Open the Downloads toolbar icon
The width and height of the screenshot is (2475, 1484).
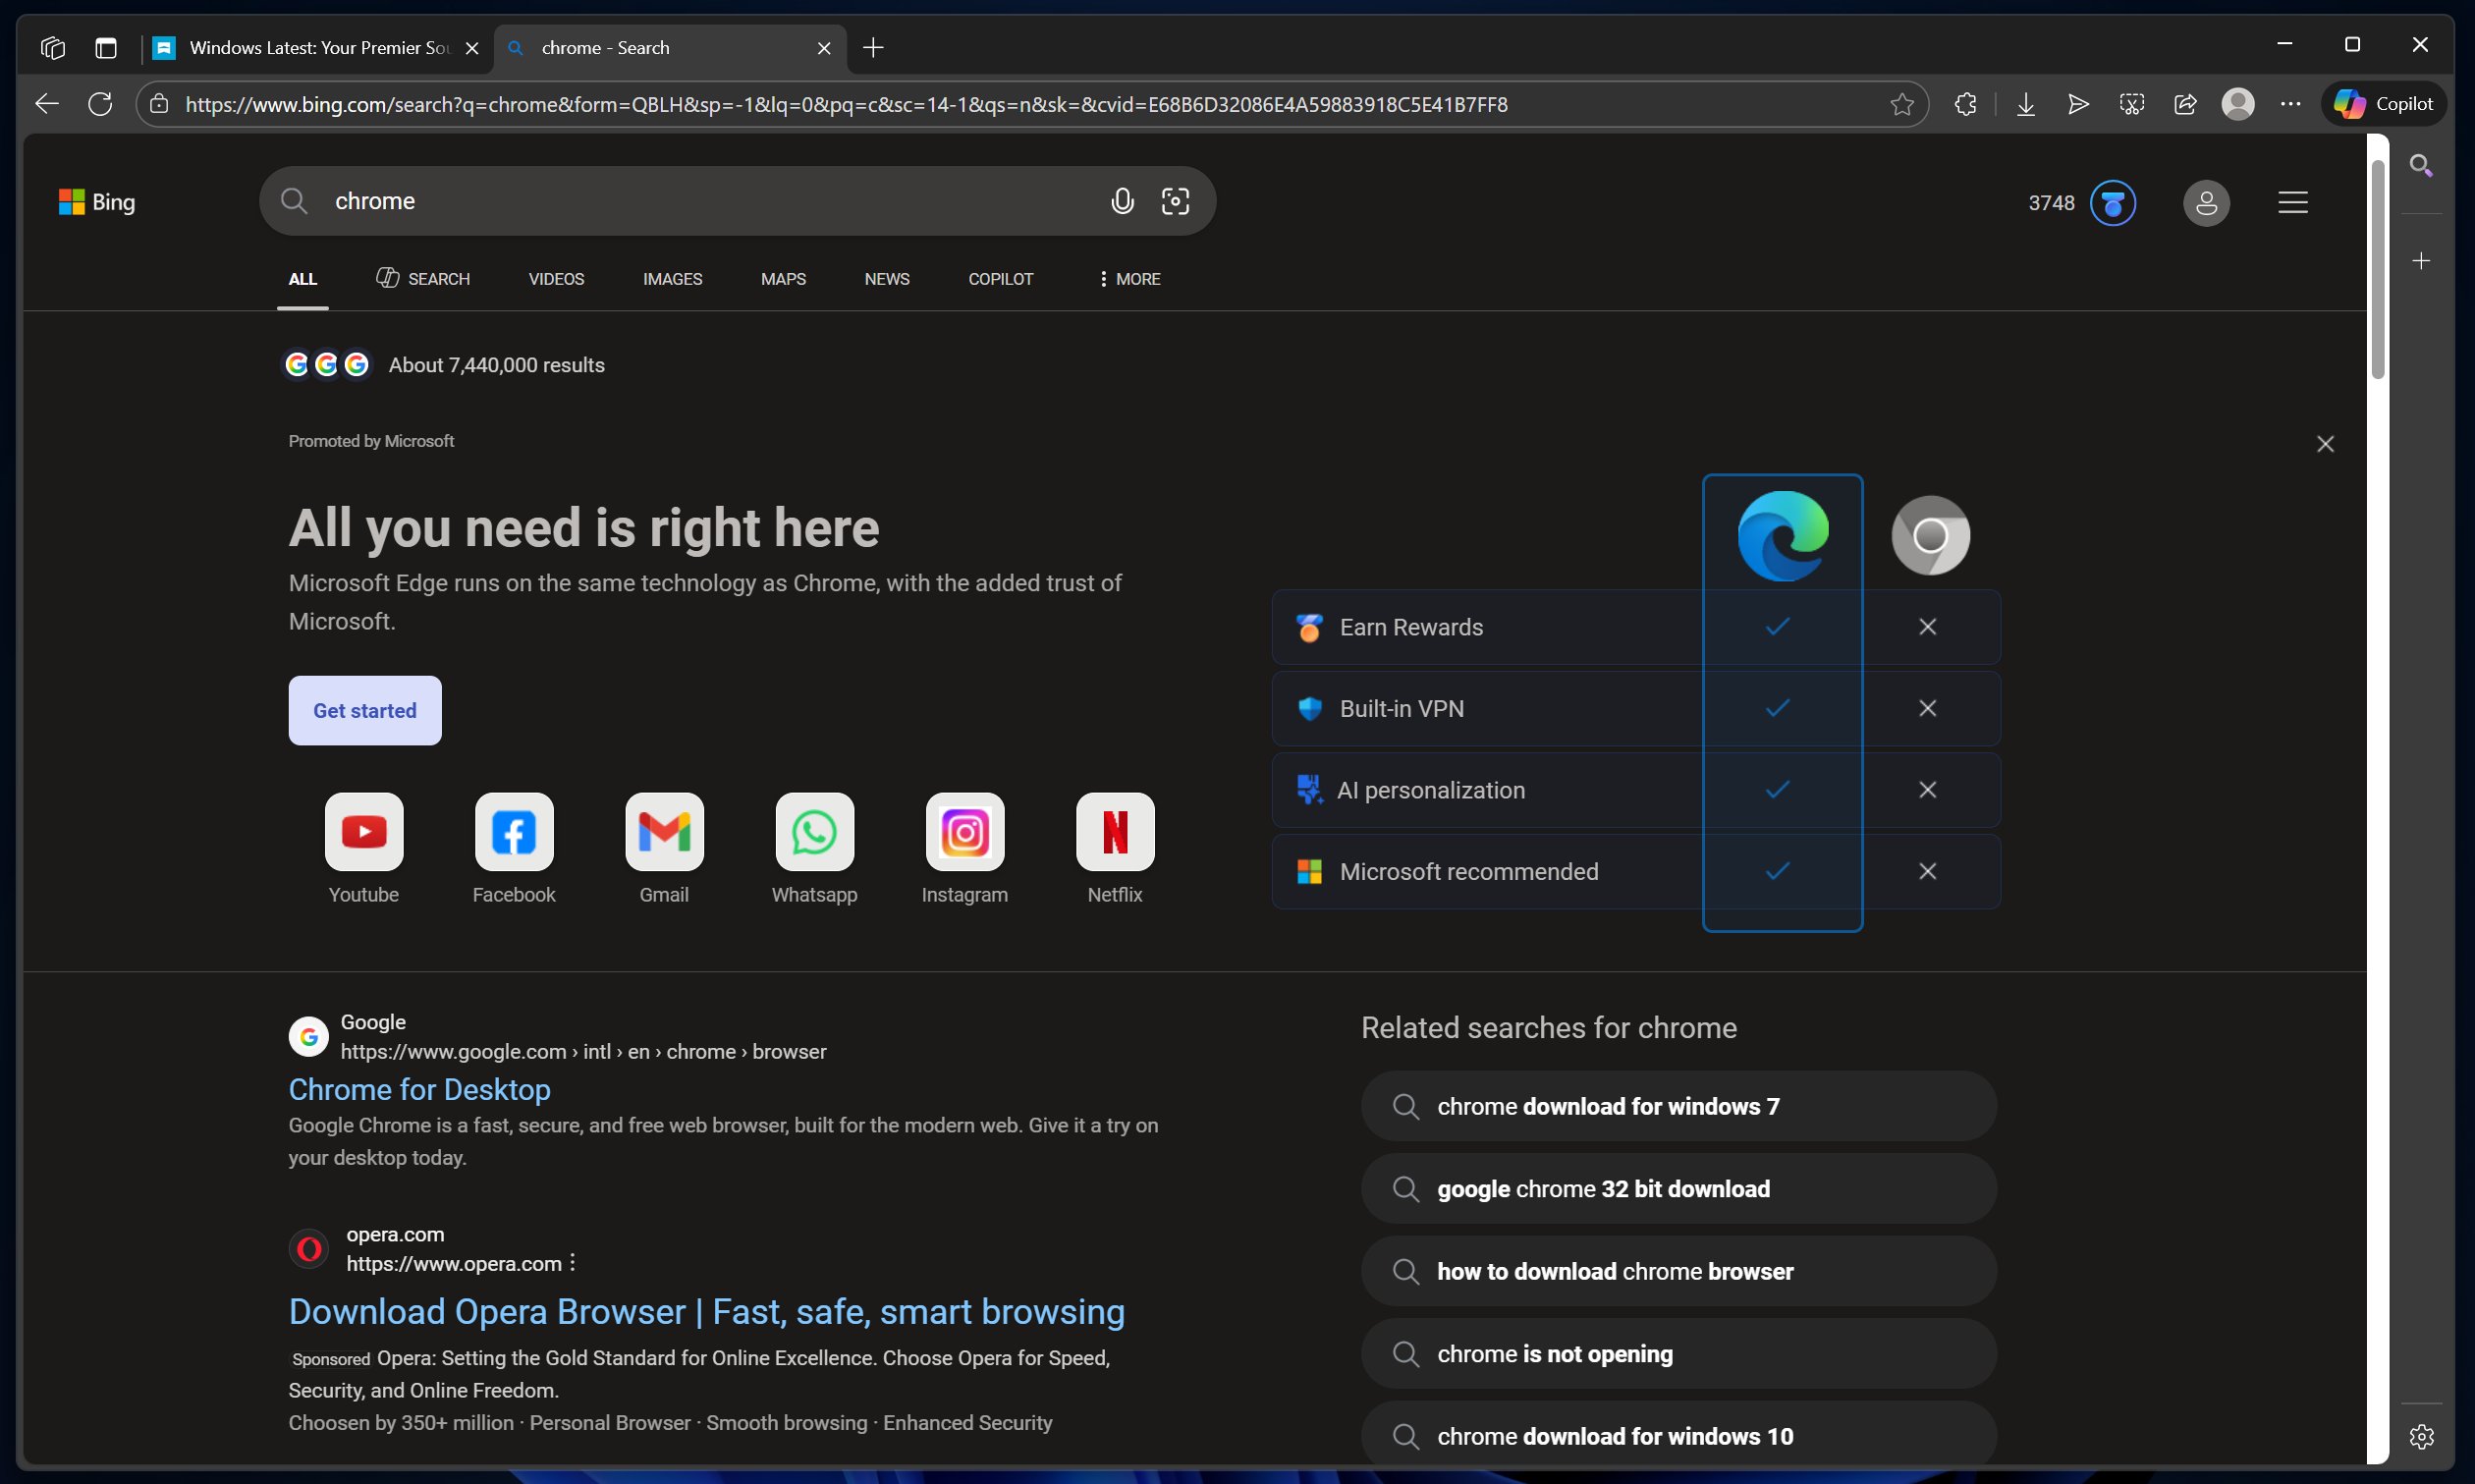pyautogui.click(x=2025, y=104)
